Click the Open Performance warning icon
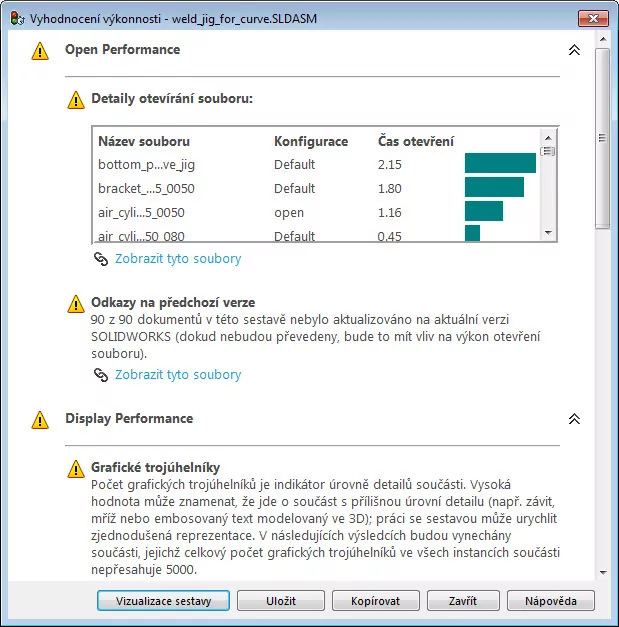The image size is (619, 627). pos(40,51)
